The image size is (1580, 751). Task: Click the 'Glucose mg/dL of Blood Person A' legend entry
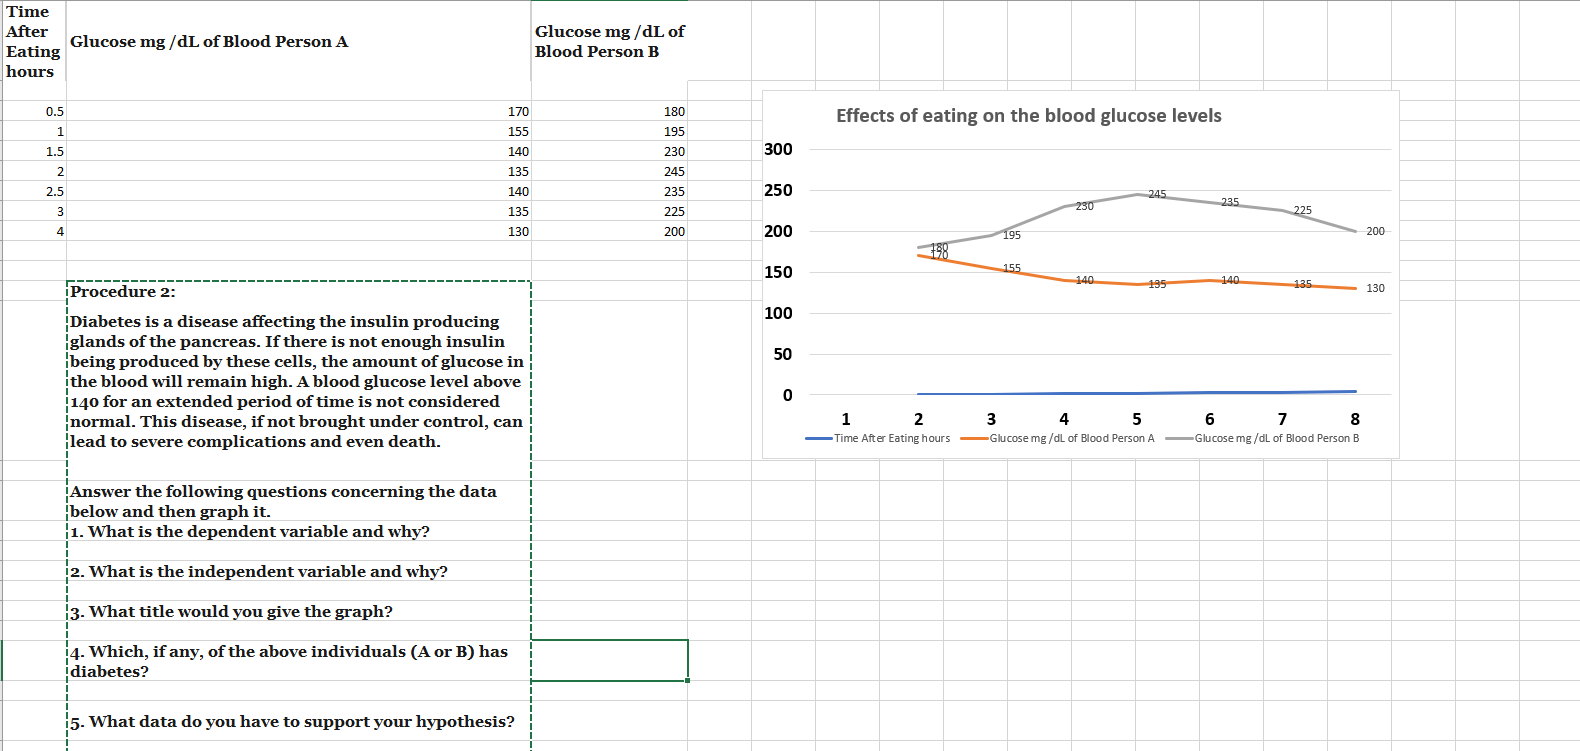1058,438
